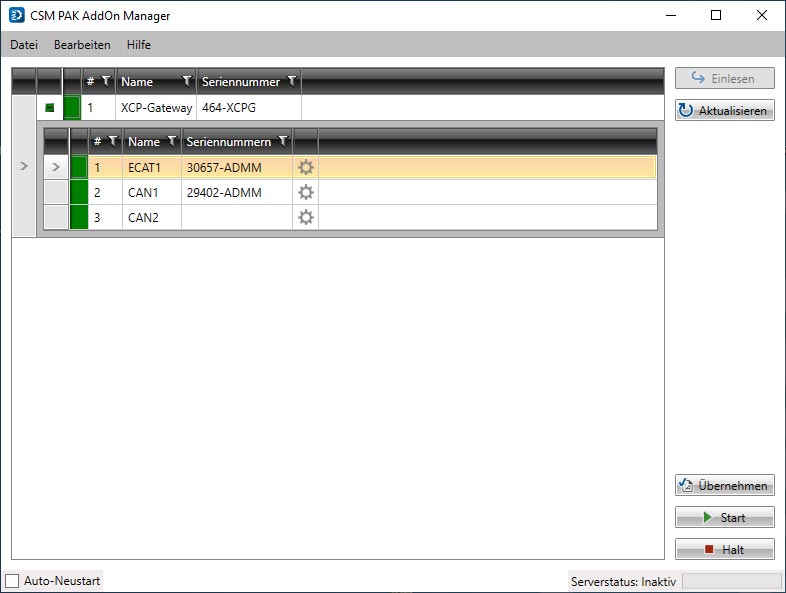Image resolution: width=786 pixels, height=593 pixels.
Task: Collapse the XCP-Gateway row
Action: coord(50,108)
